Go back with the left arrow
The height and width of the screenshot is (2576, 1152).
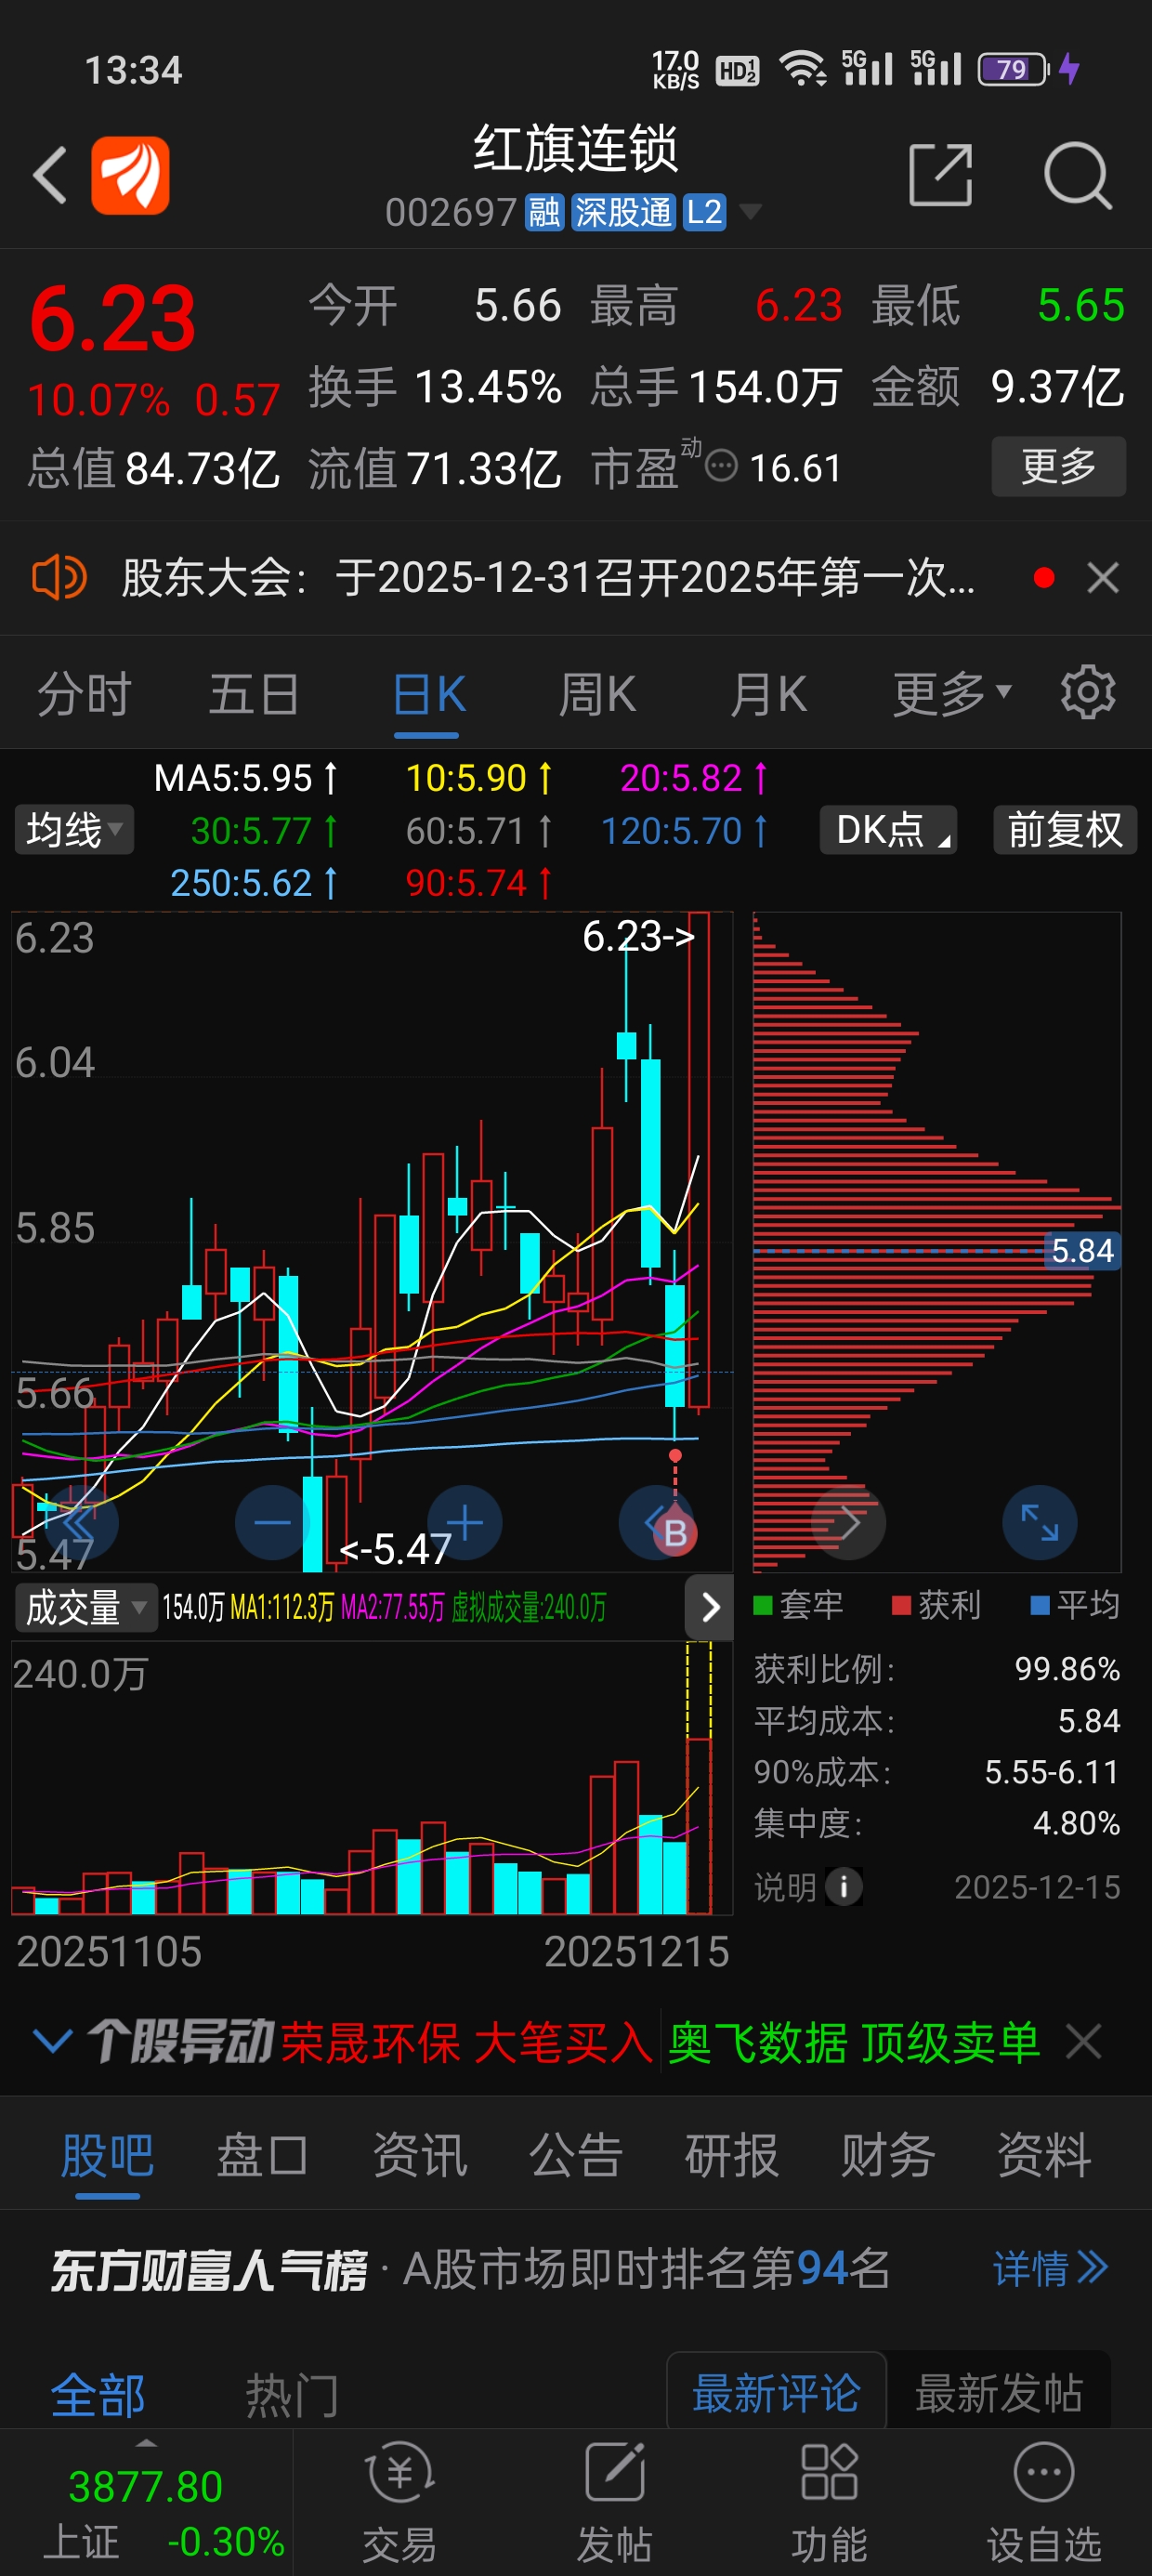[x=50, y=176]
